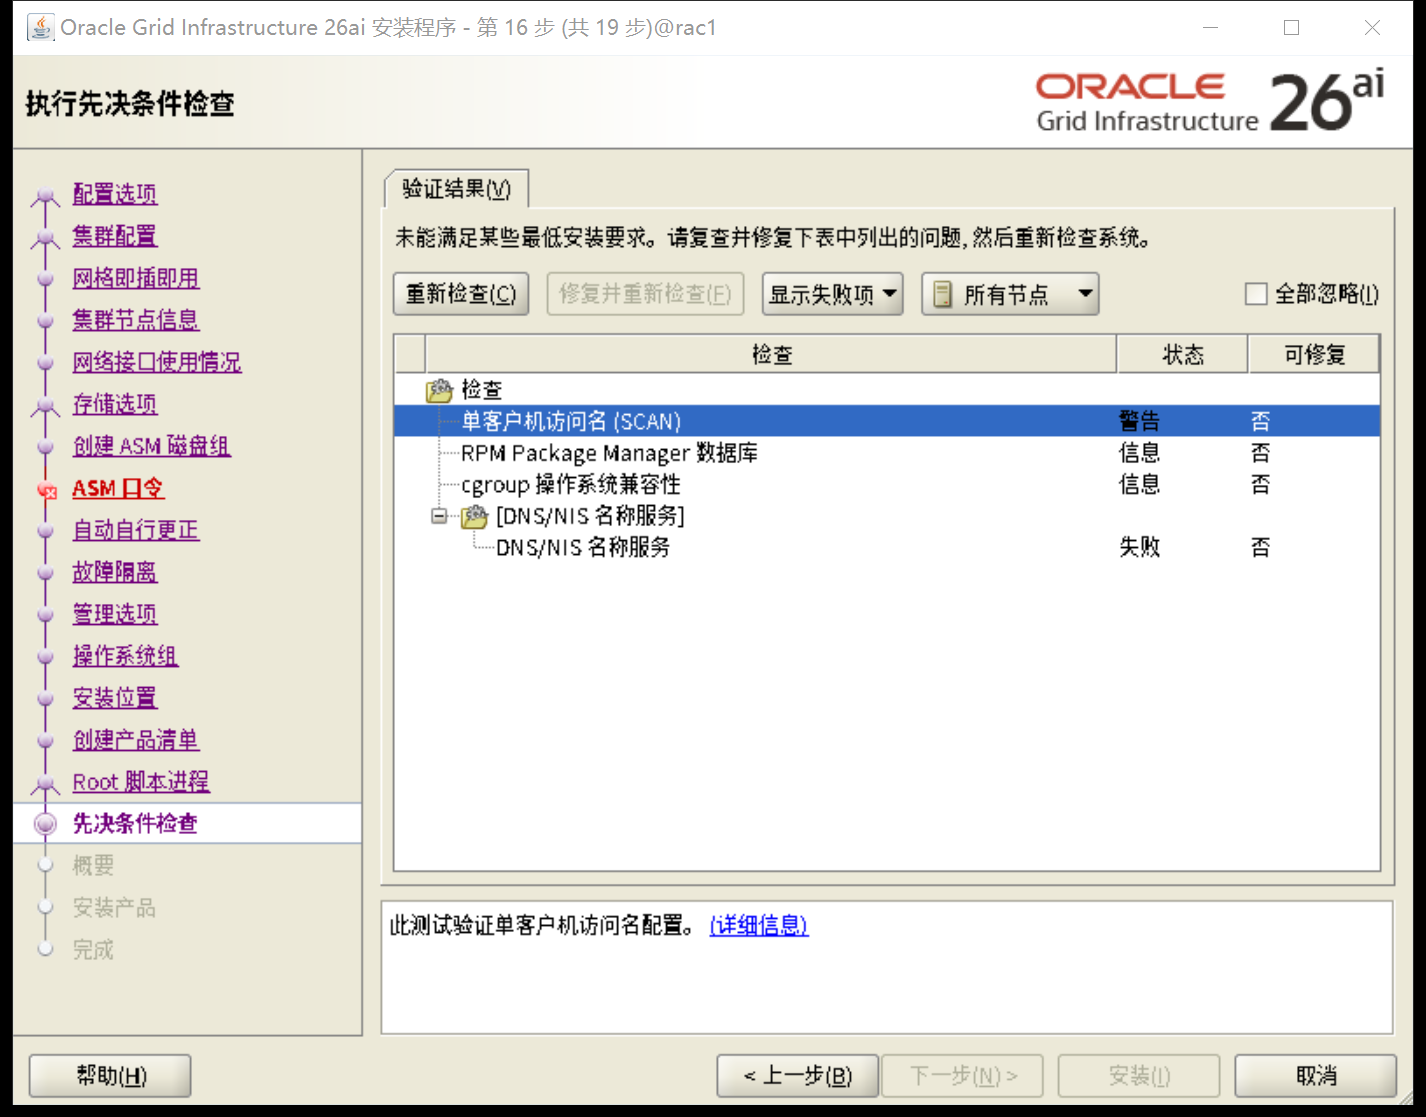This screenshot has width=1426, height=1117.
Task: Open the 显示失败项 filter dropdown
Action: tap(832, 294)
